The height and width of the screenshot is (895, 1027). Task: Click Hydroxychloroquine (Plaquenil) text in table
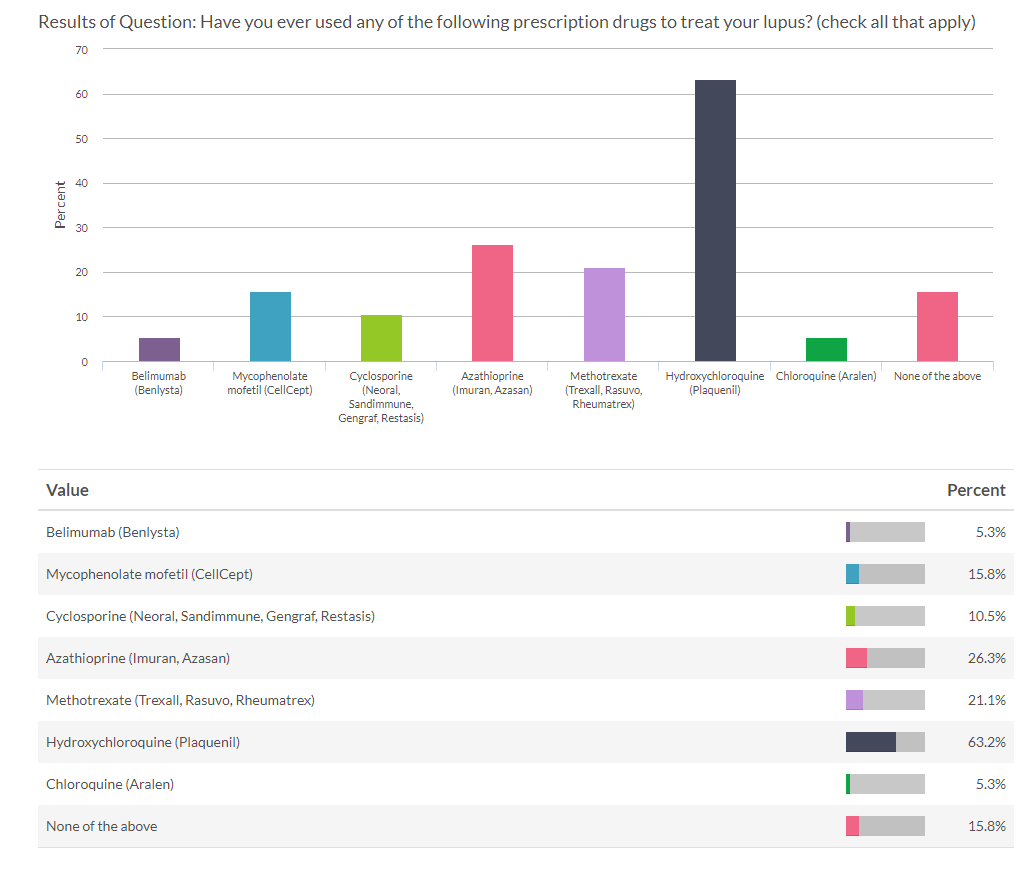143,742
